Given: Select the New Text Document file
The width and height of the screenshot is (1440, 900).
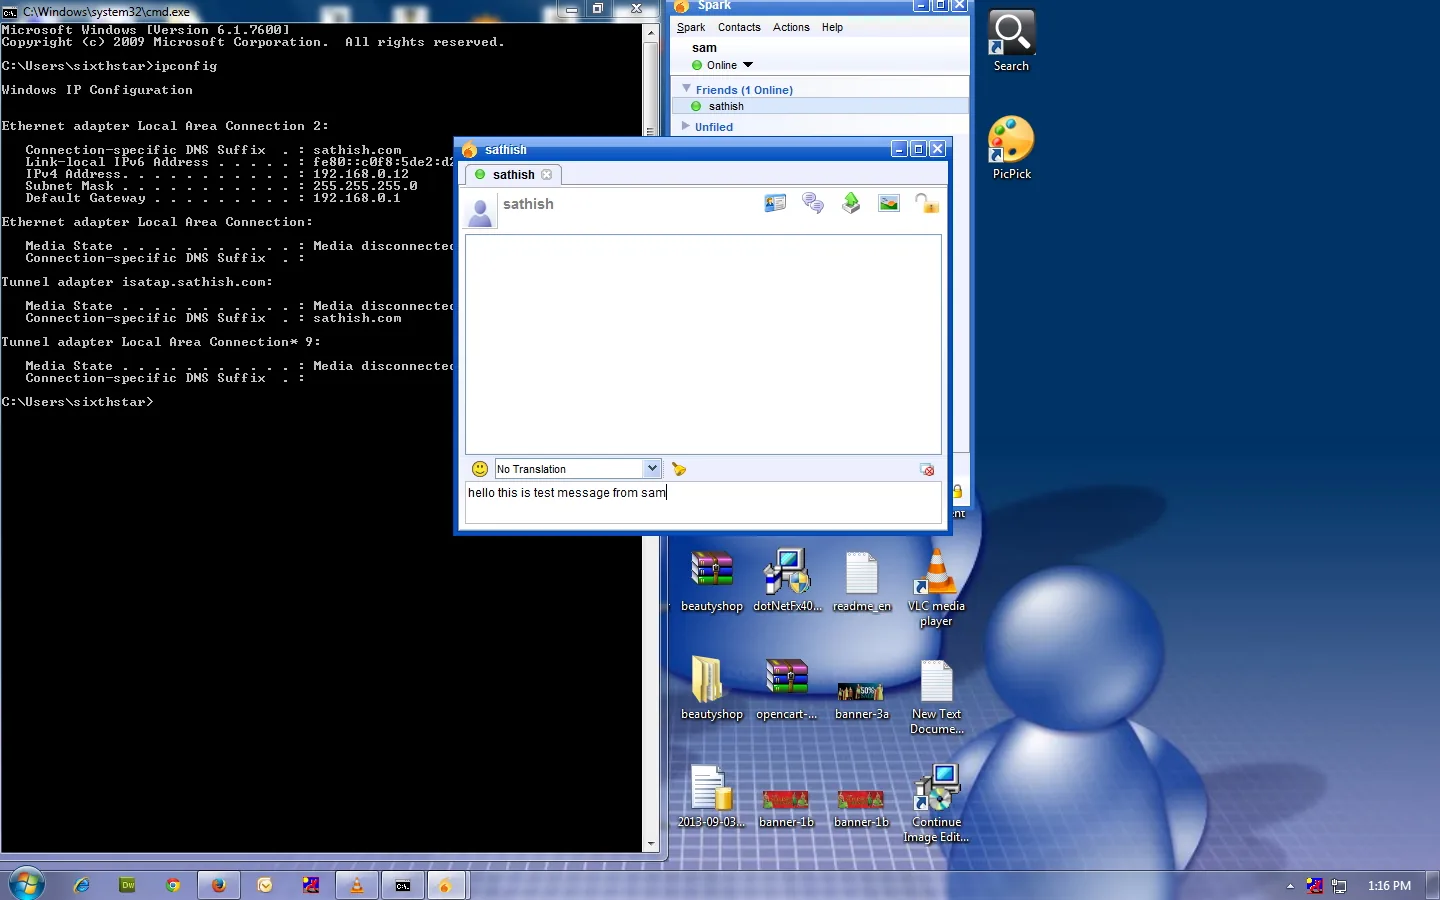Looking at the screenshot, I should 937,697.
